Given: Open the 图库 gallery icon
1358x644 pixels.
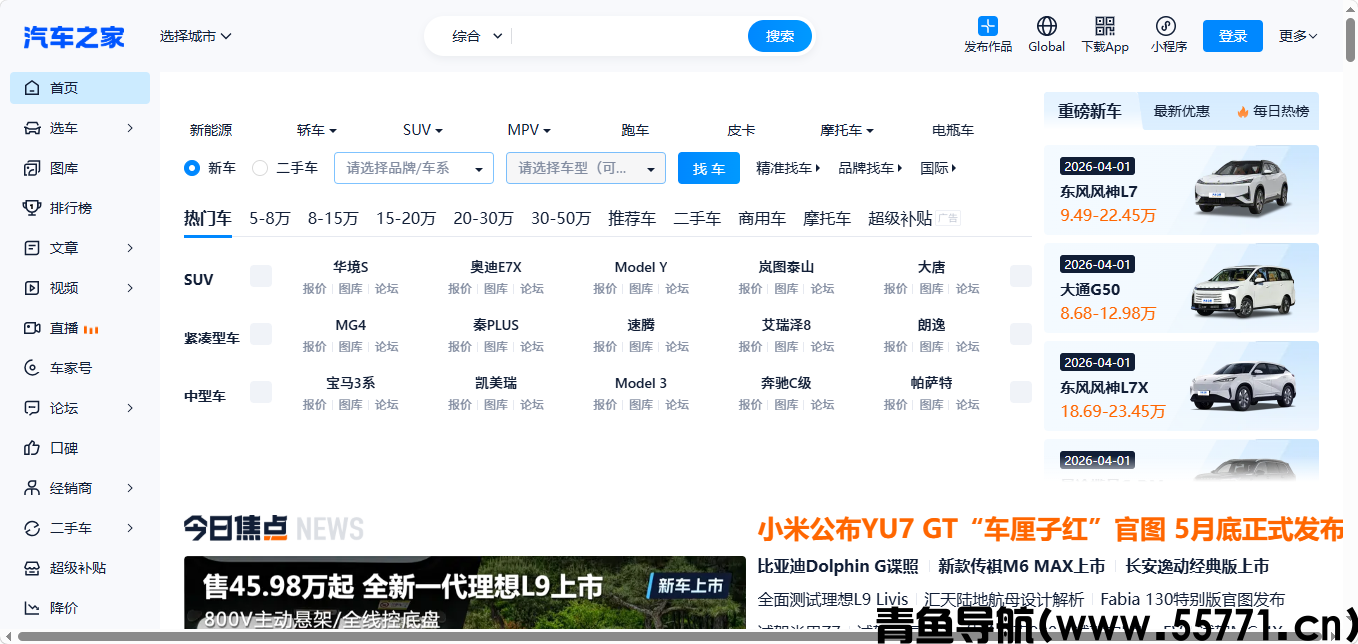Looking at the screenshot, I should (x=32, y=168).
